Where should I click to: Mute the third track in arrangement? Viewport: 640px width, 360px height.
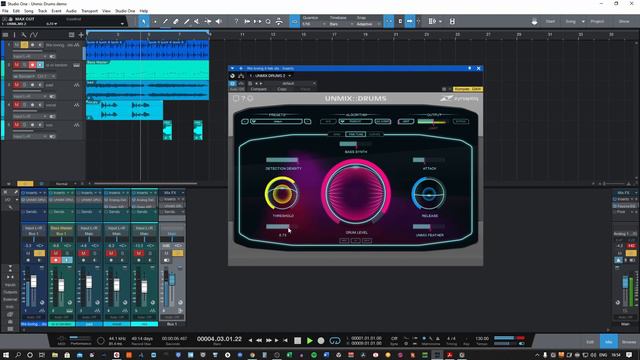click(x=17, y=85)
